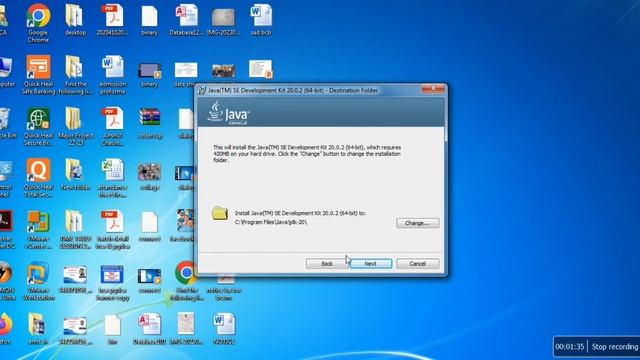
Task: Open the Google Chrome desktop shortcut
Action: point(38,23)
